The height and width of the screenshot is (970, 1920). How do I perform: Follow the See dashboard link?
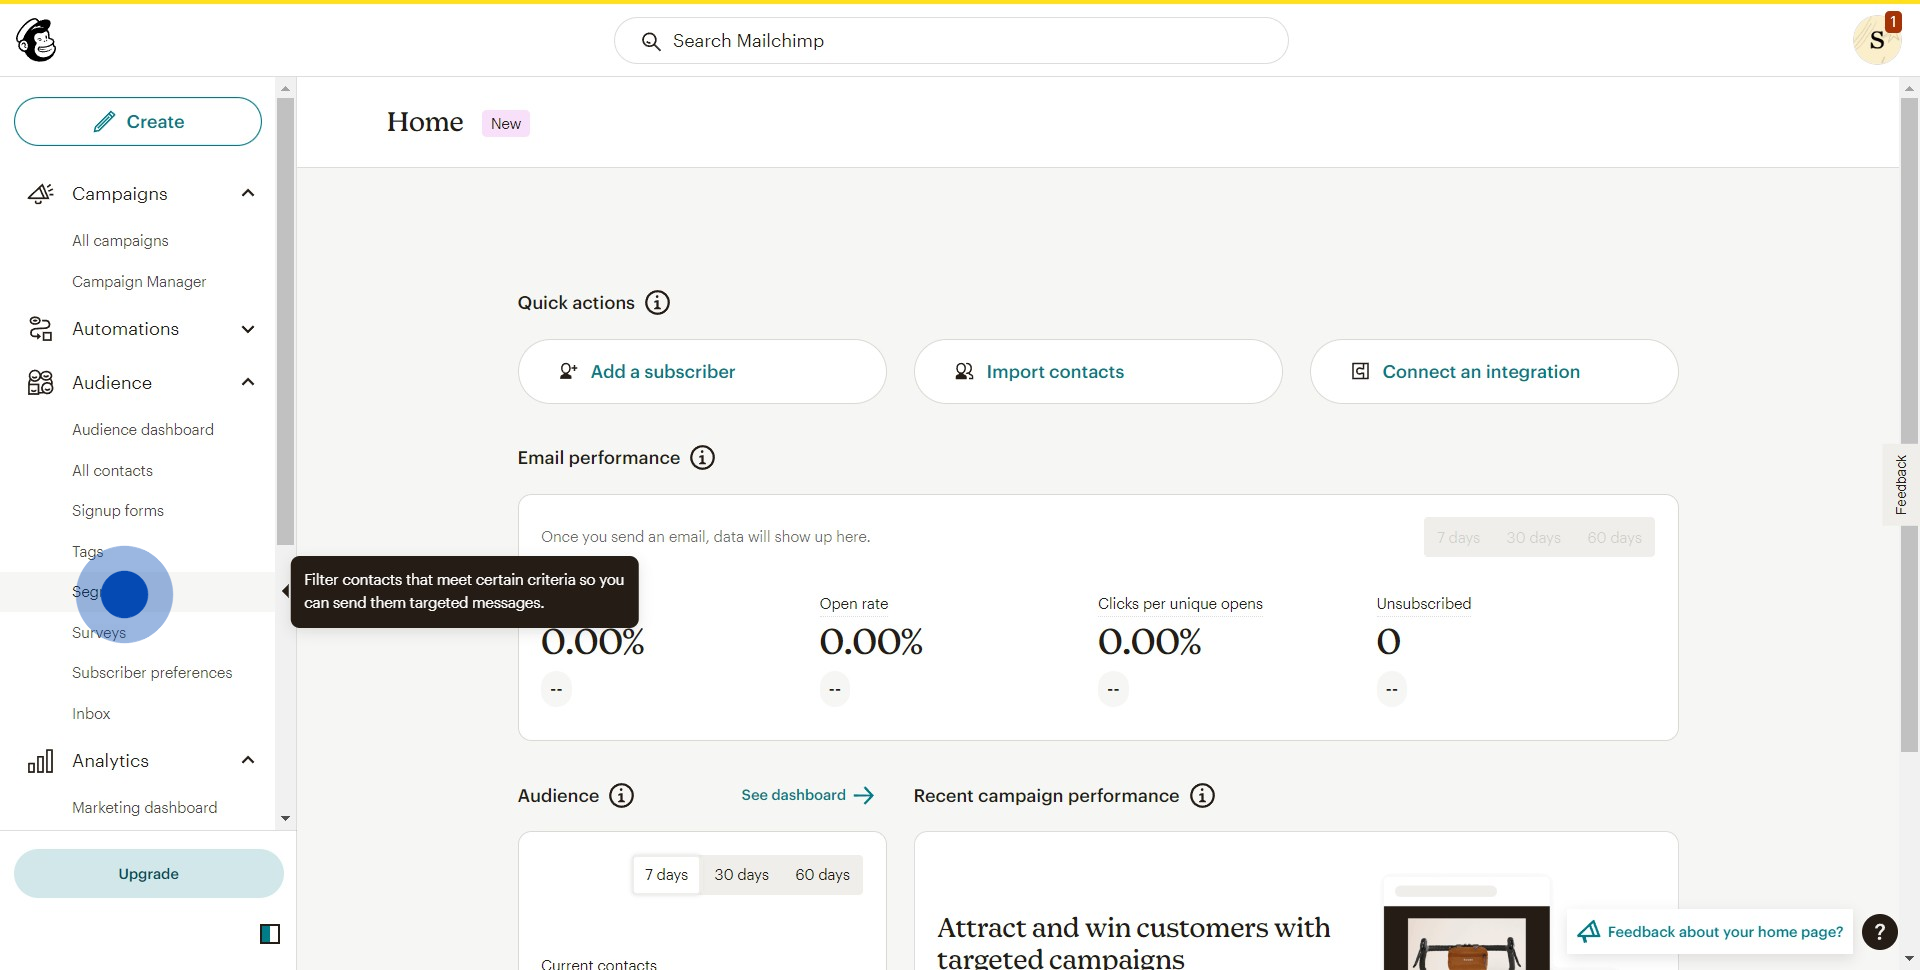click(807, 796)
